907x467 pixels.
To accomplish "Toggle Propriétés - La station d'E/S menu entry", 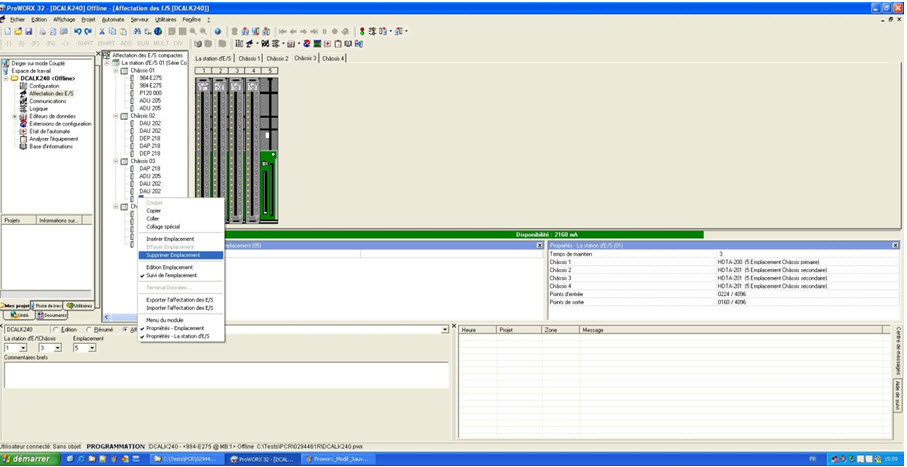I will click(x=178, y=336).
